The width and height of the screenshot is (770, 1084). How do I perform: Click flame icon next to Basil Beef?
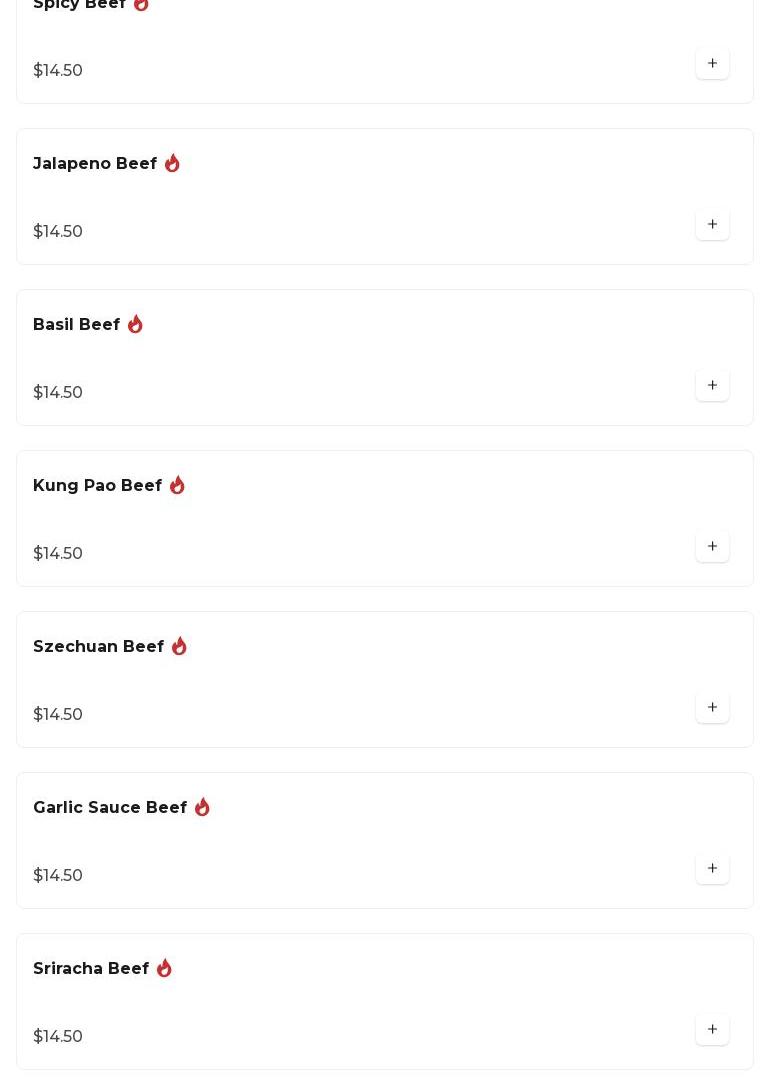[x=135, y=324]
